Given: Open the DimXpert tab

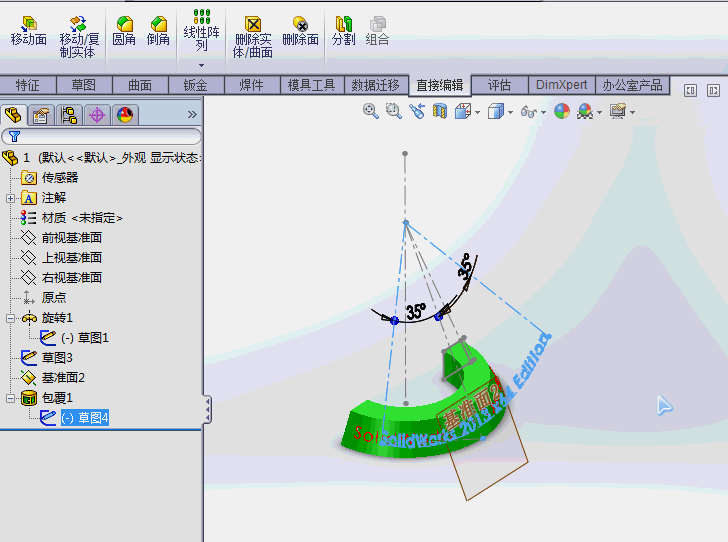Looking at the screenshot, I should coord(562,85).
